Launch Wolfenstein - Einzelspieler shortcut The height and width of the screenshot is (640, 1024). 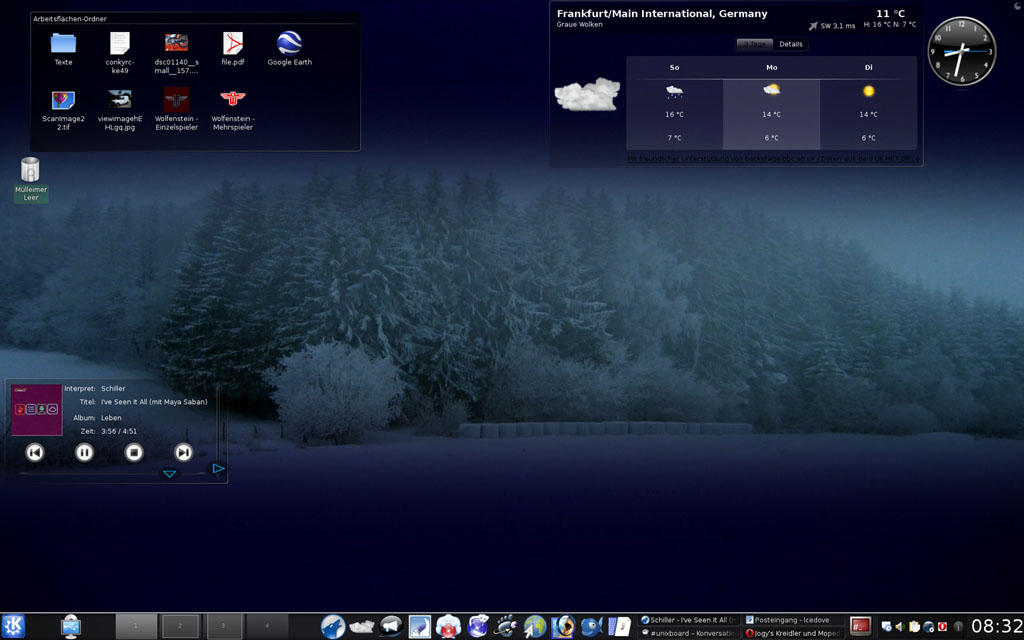pos(176,99)
